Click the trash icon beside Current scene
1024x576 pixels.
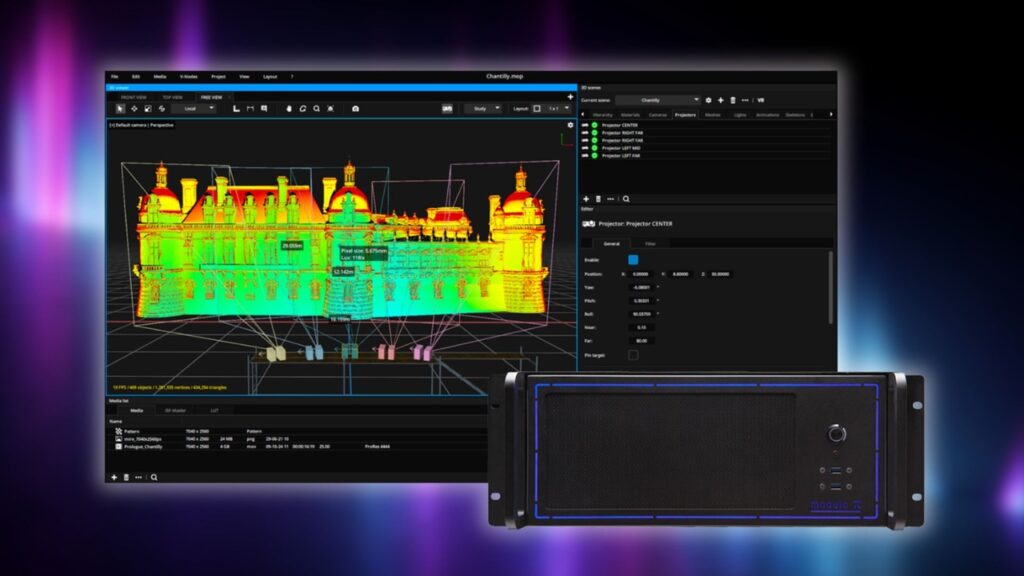[x=733, y=100]
